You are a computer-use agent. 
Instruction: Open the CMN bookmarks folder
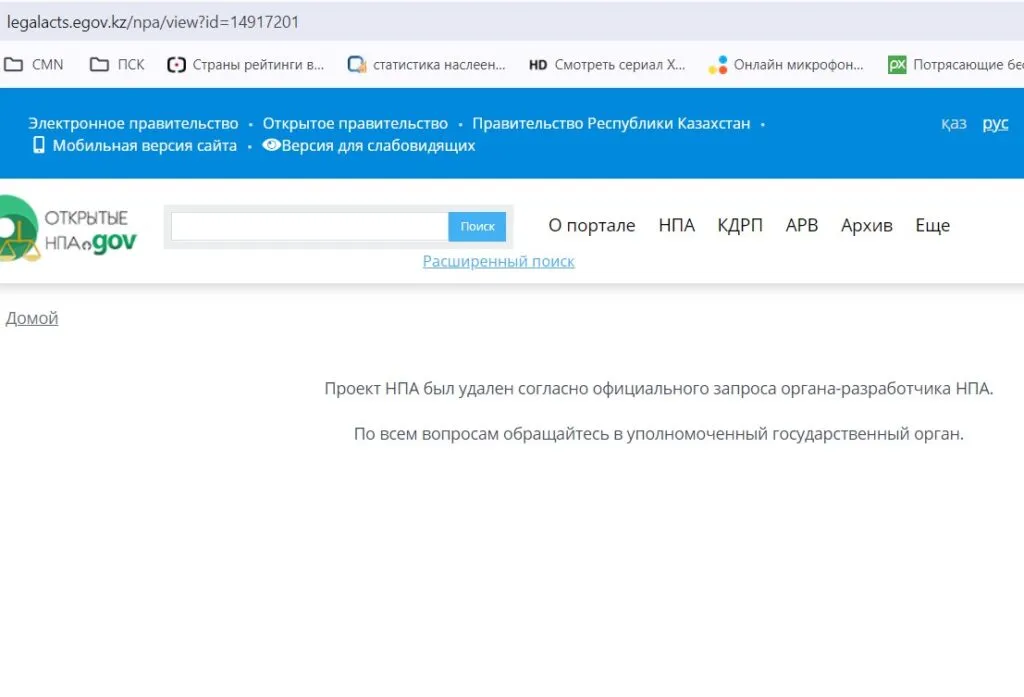[x=34, y=65]
